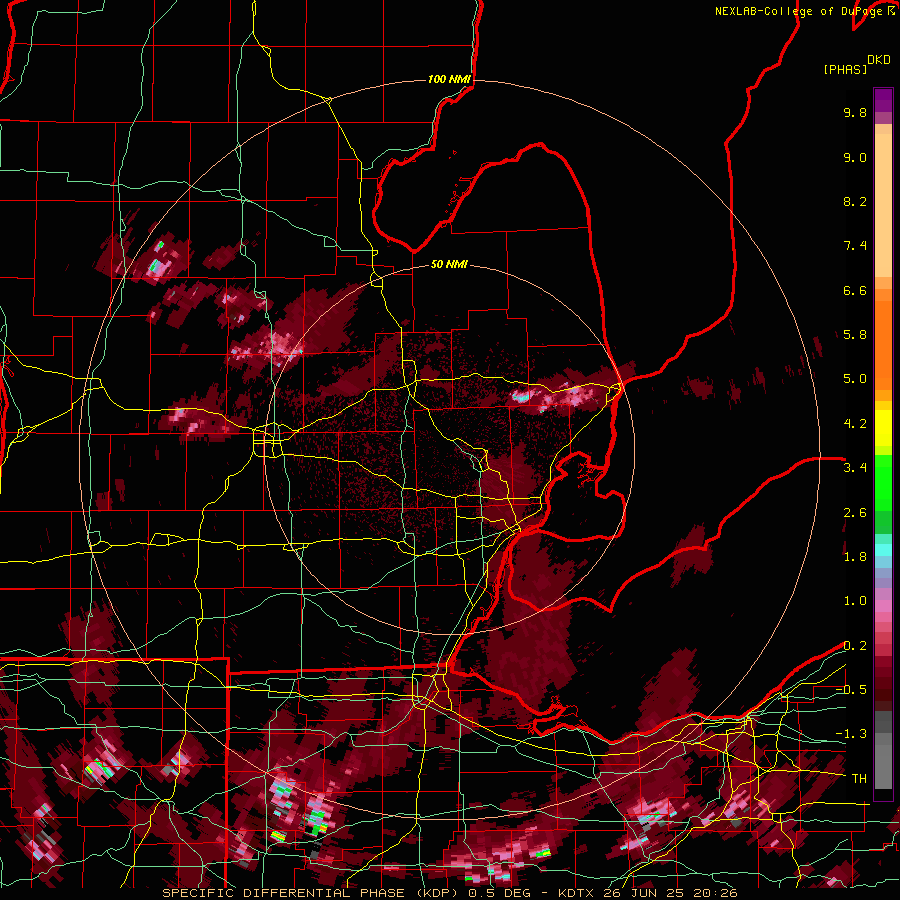The width and height of the screenshot is (900, 900).
Task: Click the 2.6 scale value
Action: point(855,513)
